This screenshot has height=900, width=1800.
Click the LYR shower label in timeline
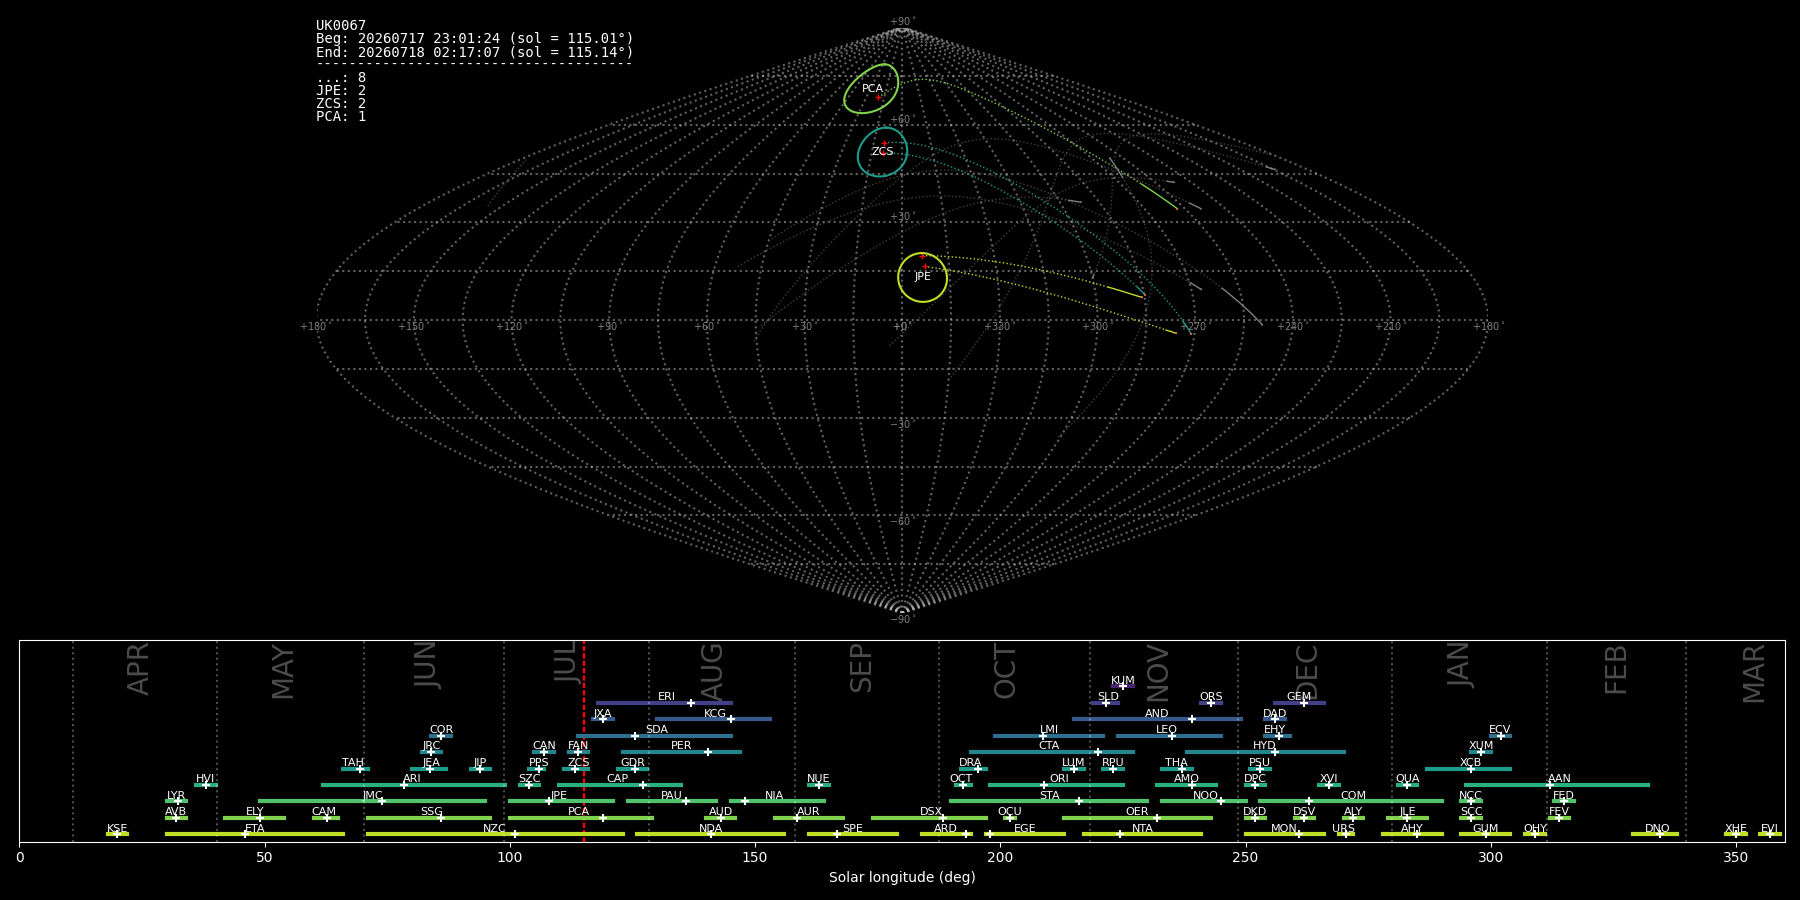coord(176,796)
